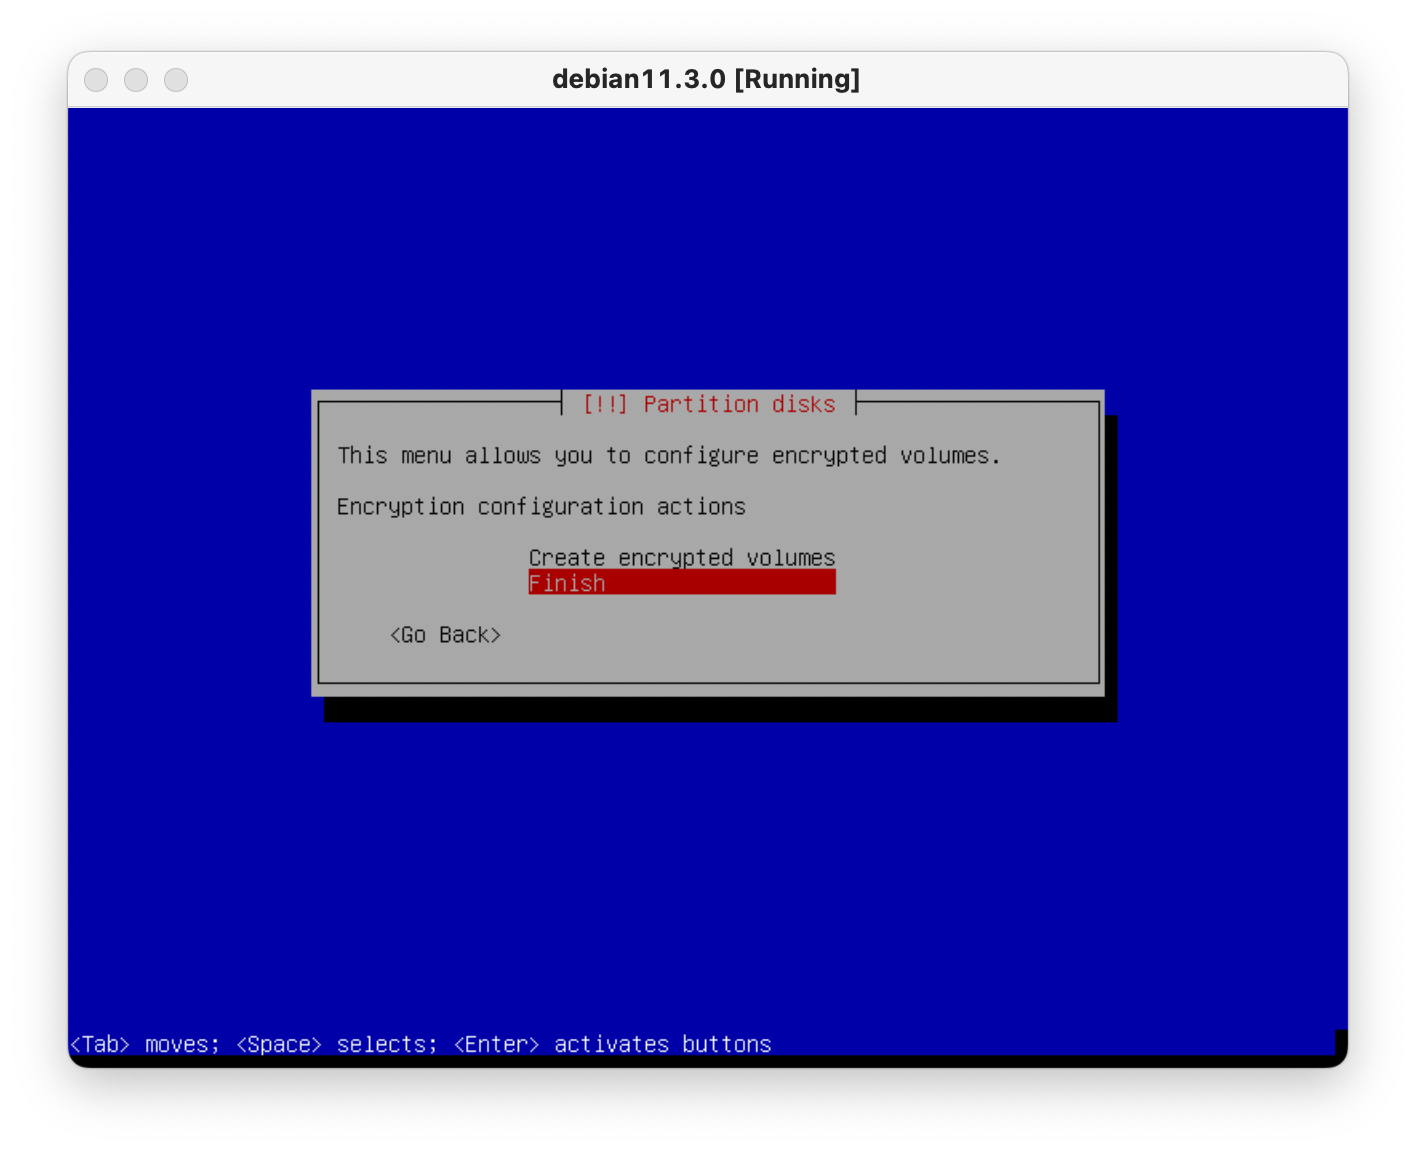
Task: Click the window zoom button
Action: coord(176,80)
